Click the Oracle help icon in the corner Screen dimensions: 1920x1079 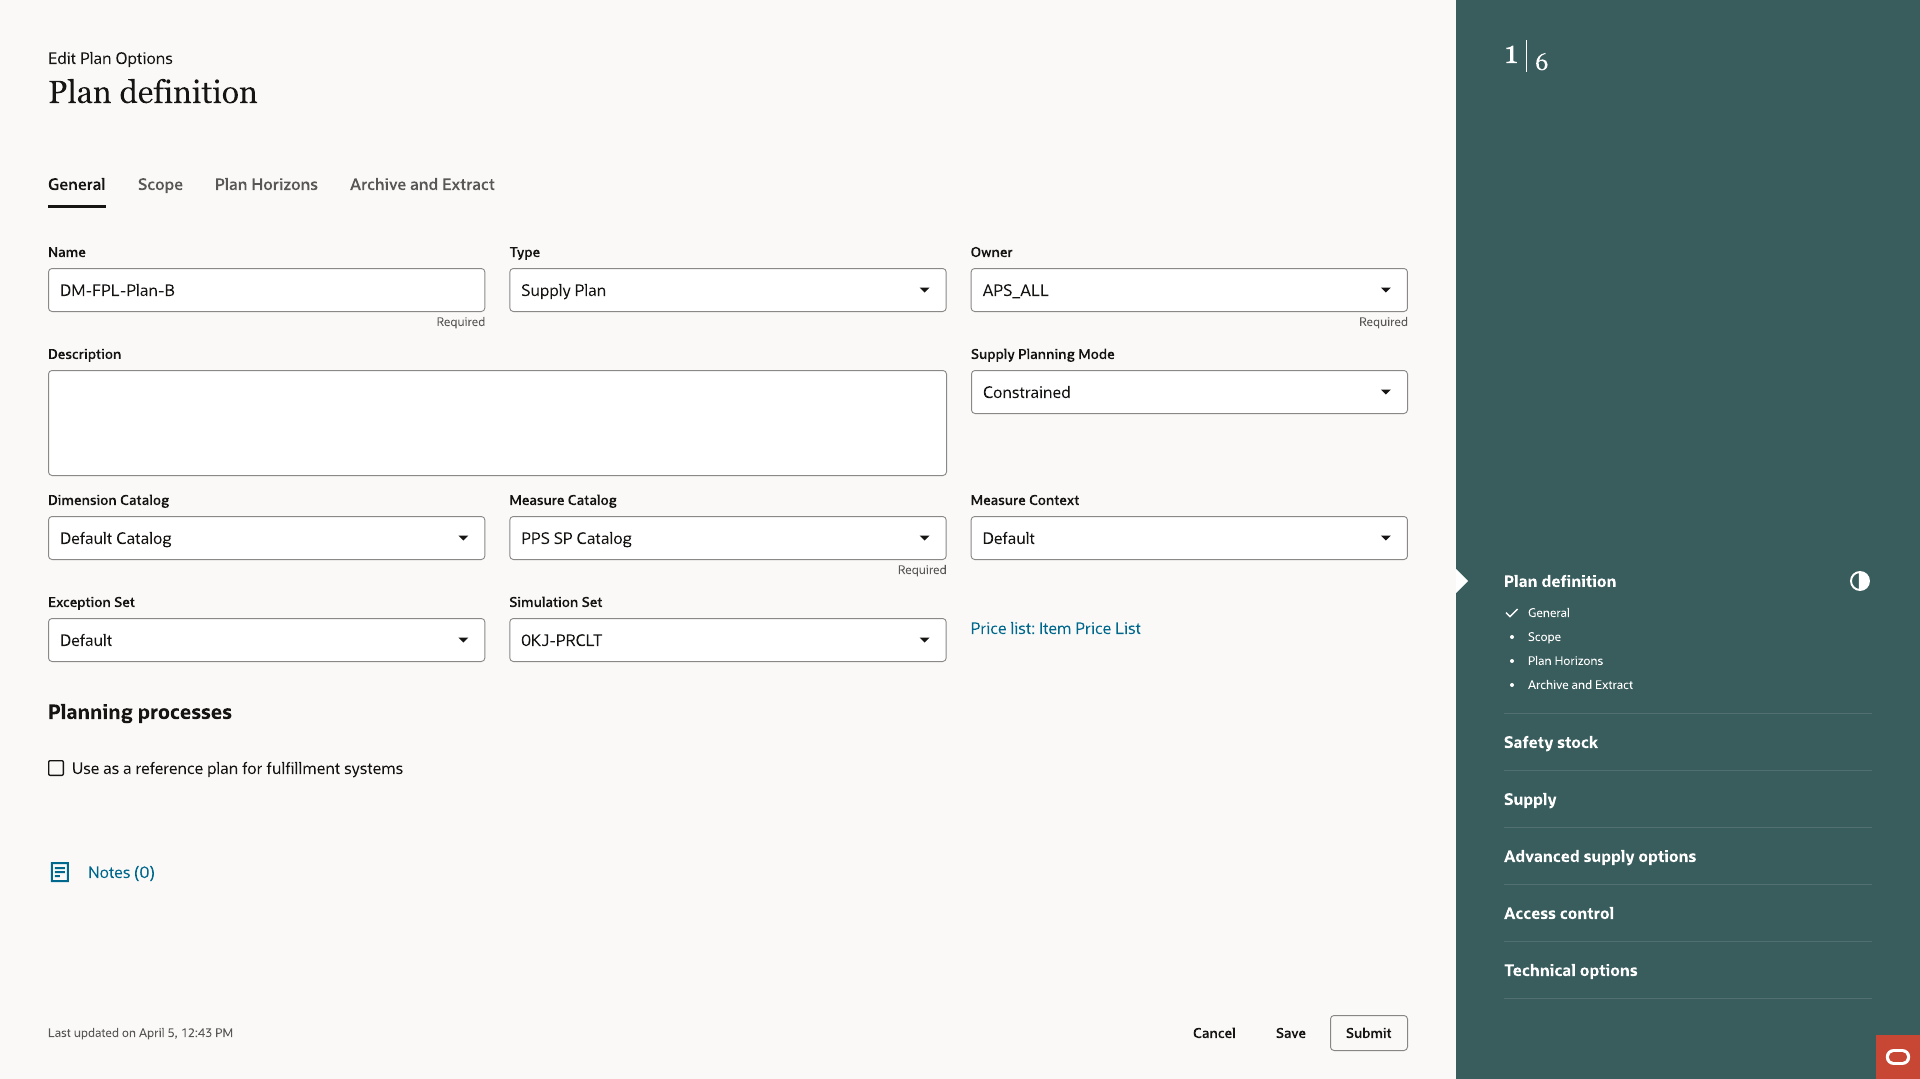(1897, 1057)
